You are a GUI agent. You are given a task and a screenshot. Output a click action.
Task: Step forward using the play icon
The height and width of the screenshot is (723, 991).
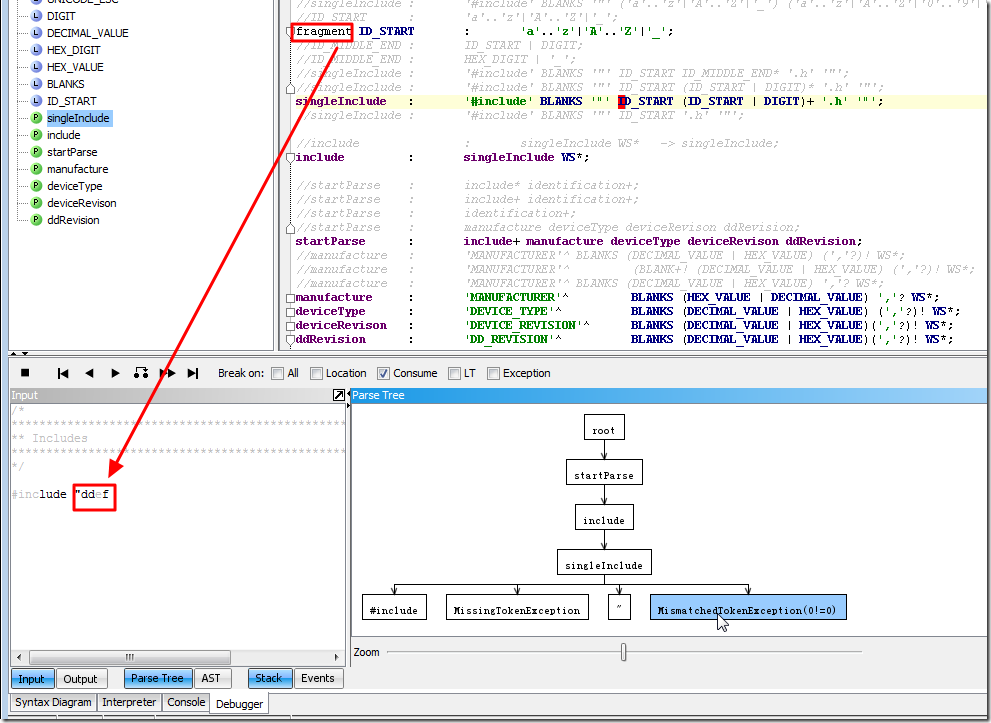113,372
